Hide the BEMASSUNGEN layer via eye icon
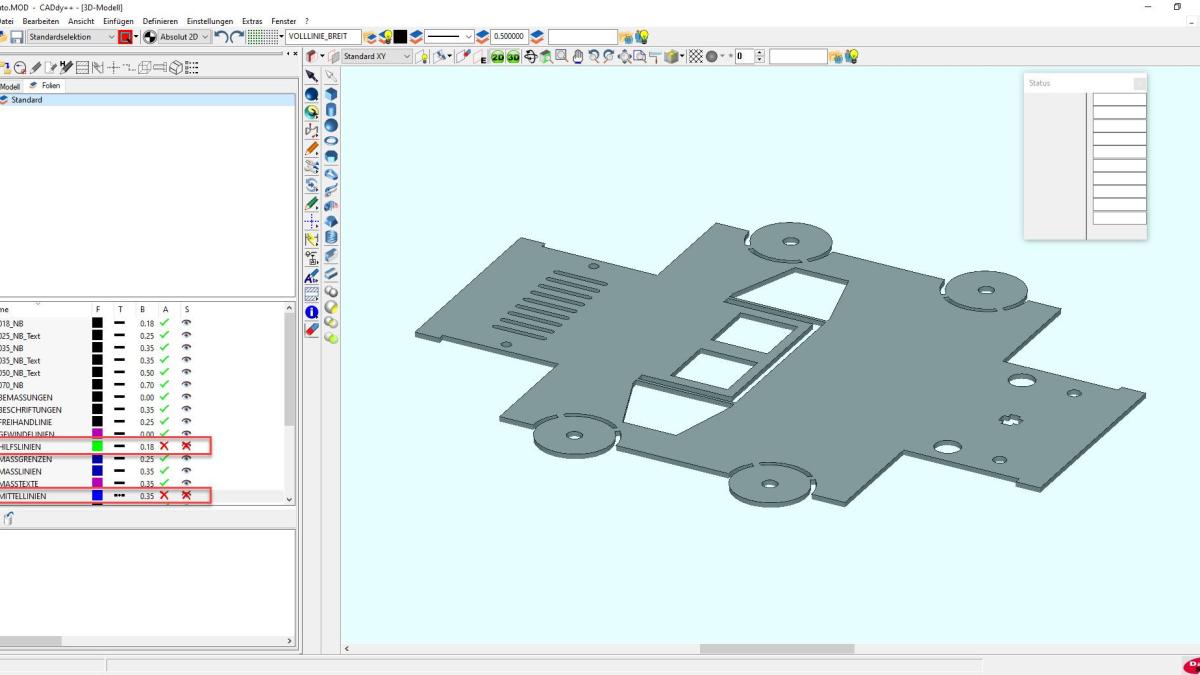 [186, 397]
